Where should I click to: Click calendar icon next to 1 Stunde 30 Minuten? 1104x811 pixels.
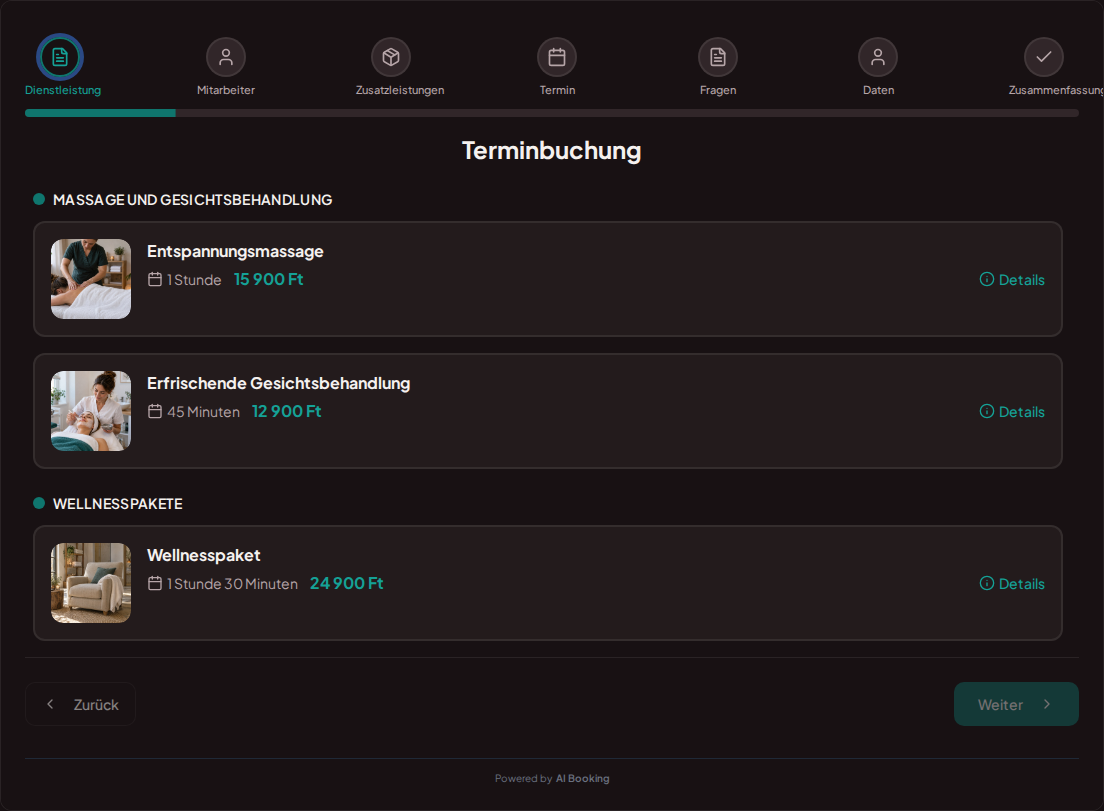[155, 583]
